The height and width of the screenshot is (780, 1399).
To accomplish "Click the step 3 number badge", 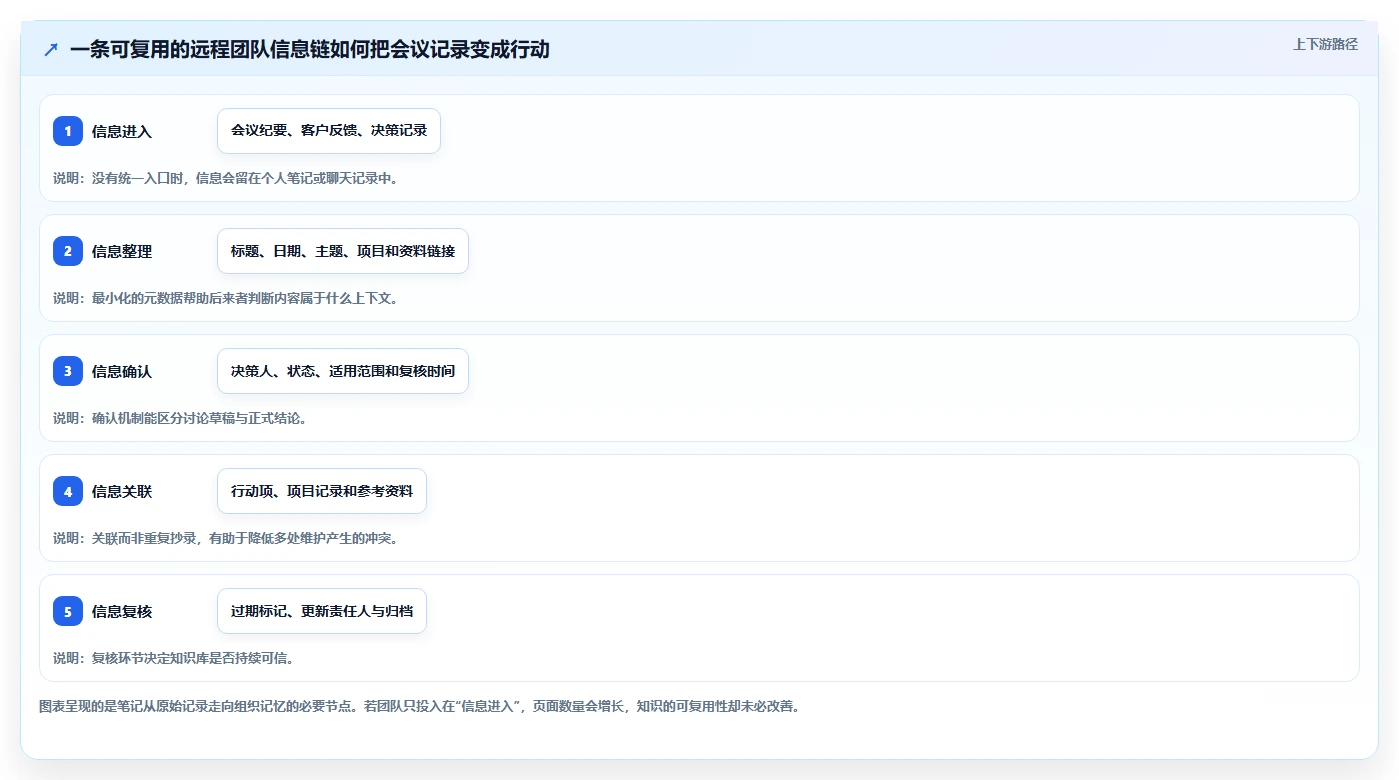I will (x=68, y=371).
